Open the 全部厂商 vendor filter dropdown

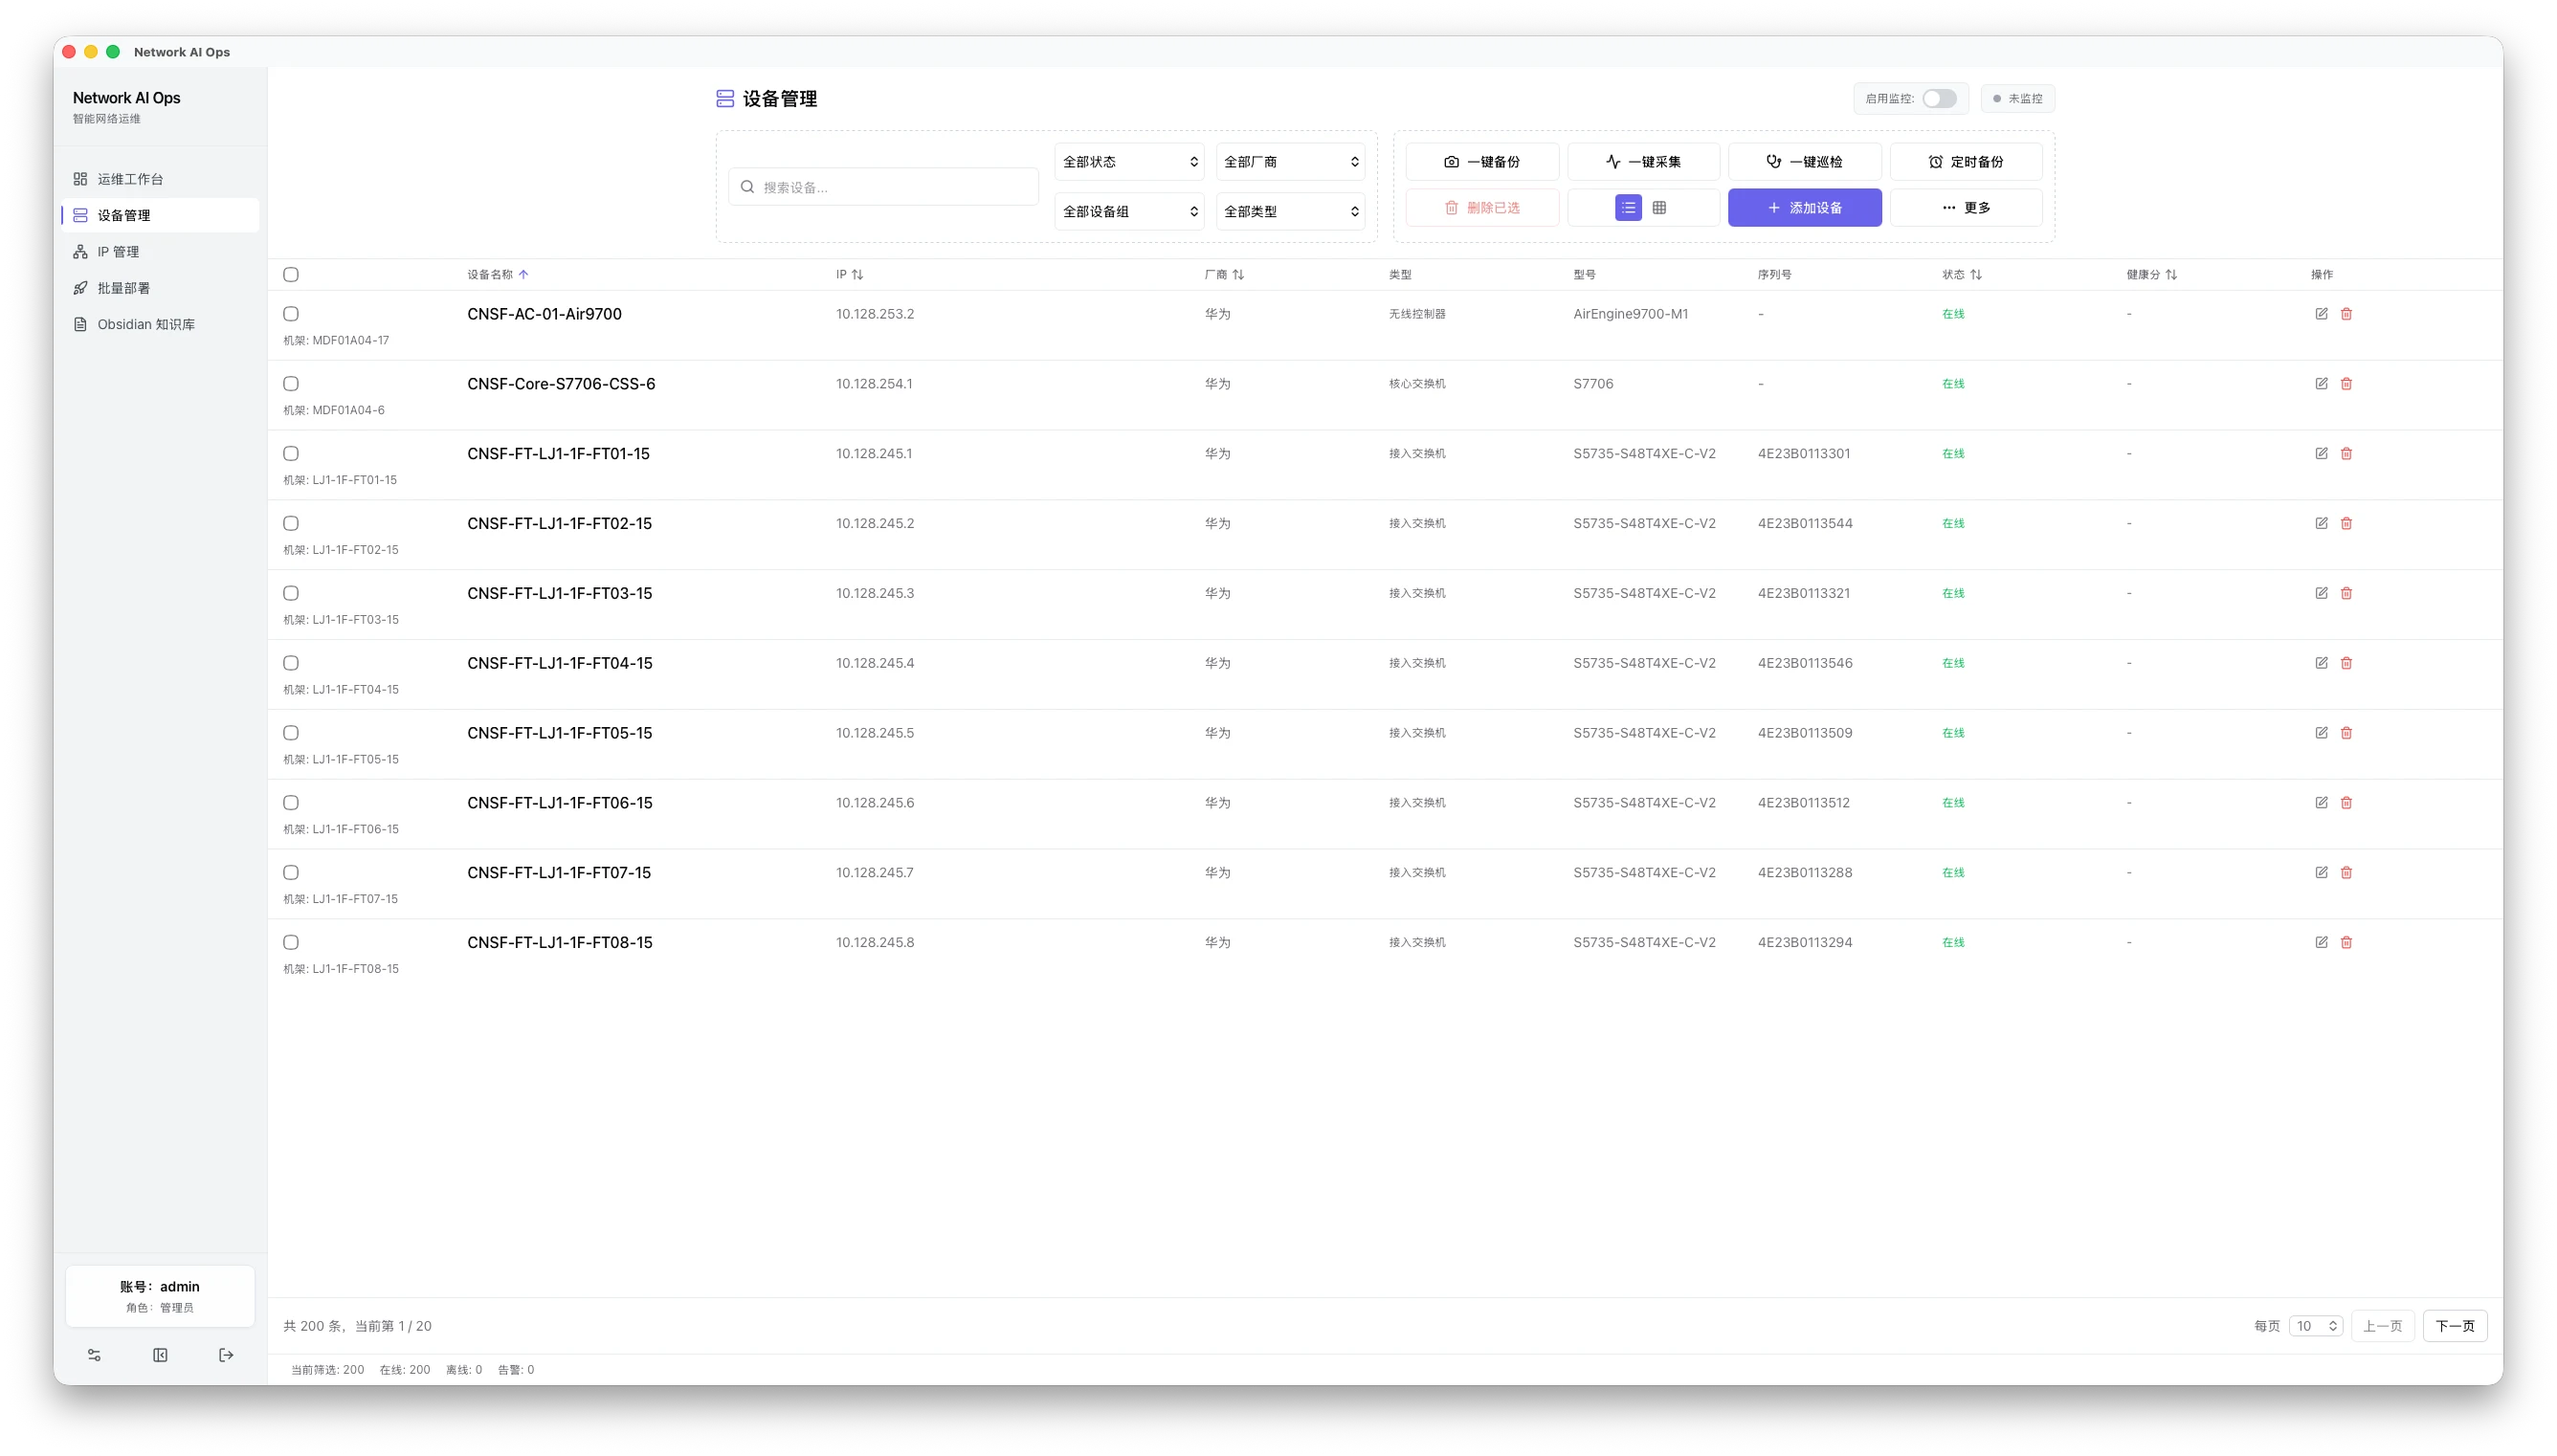1290,162
